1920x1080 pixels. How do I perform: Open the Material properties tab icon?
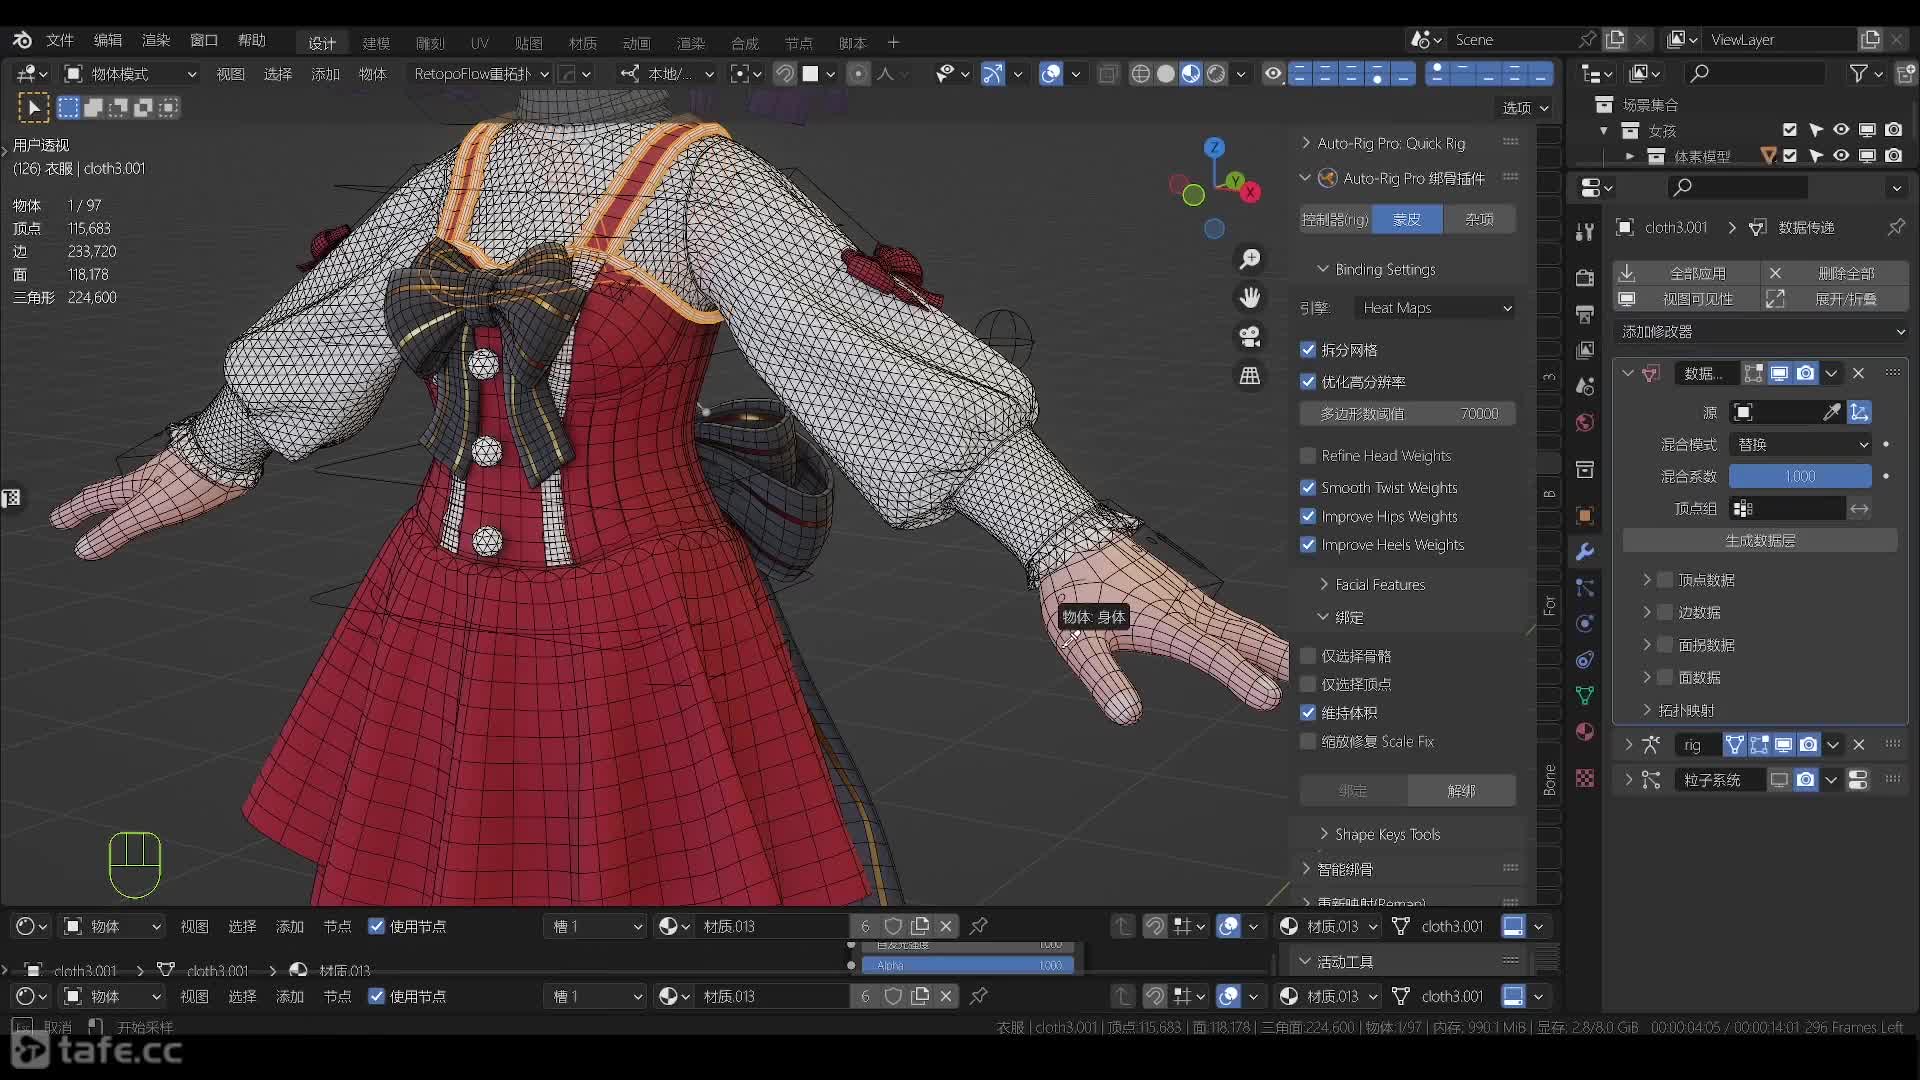click(x=1585, y=732)
